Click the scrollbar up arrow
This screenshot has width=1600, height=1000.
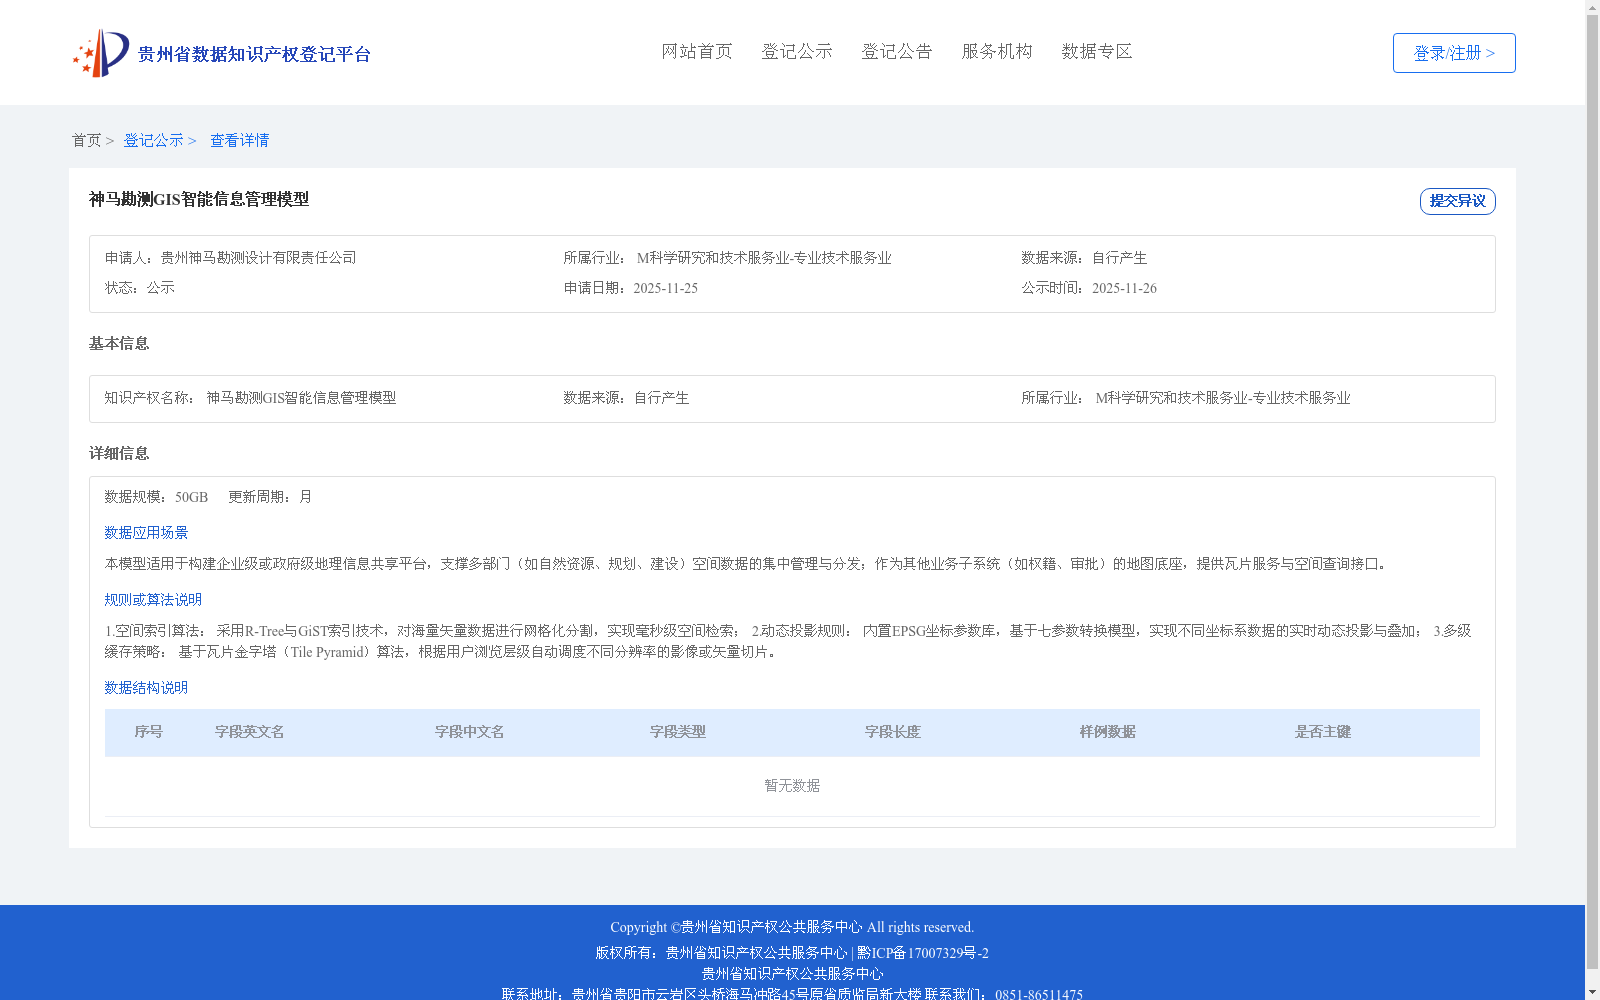1592,7
